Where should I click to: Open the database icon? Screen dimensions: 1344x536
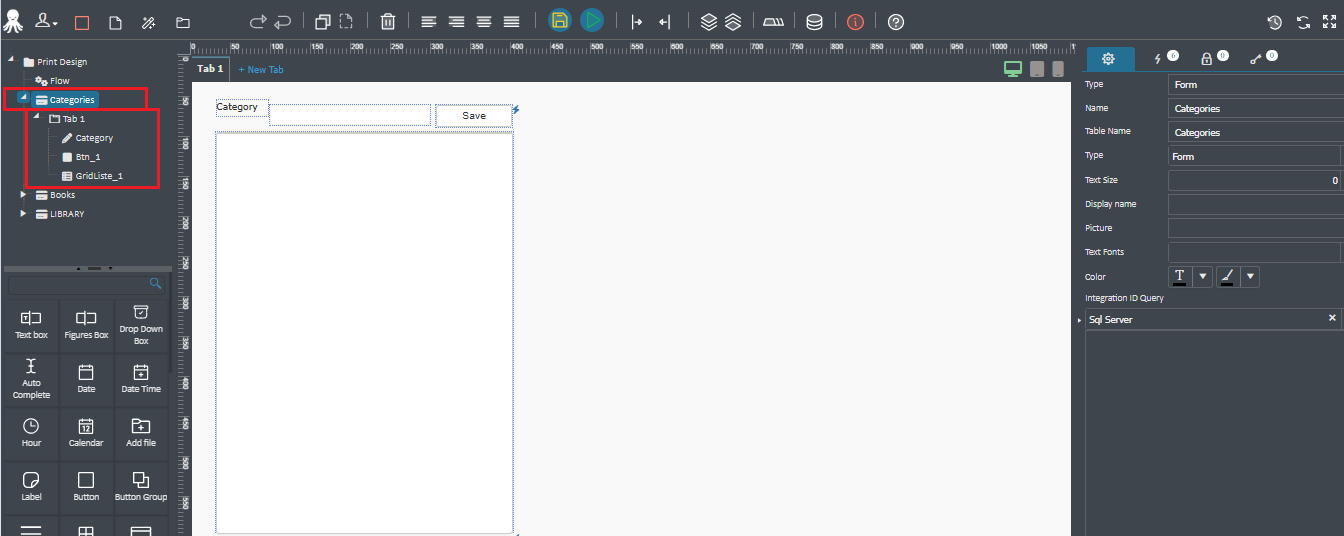[814, 21]
